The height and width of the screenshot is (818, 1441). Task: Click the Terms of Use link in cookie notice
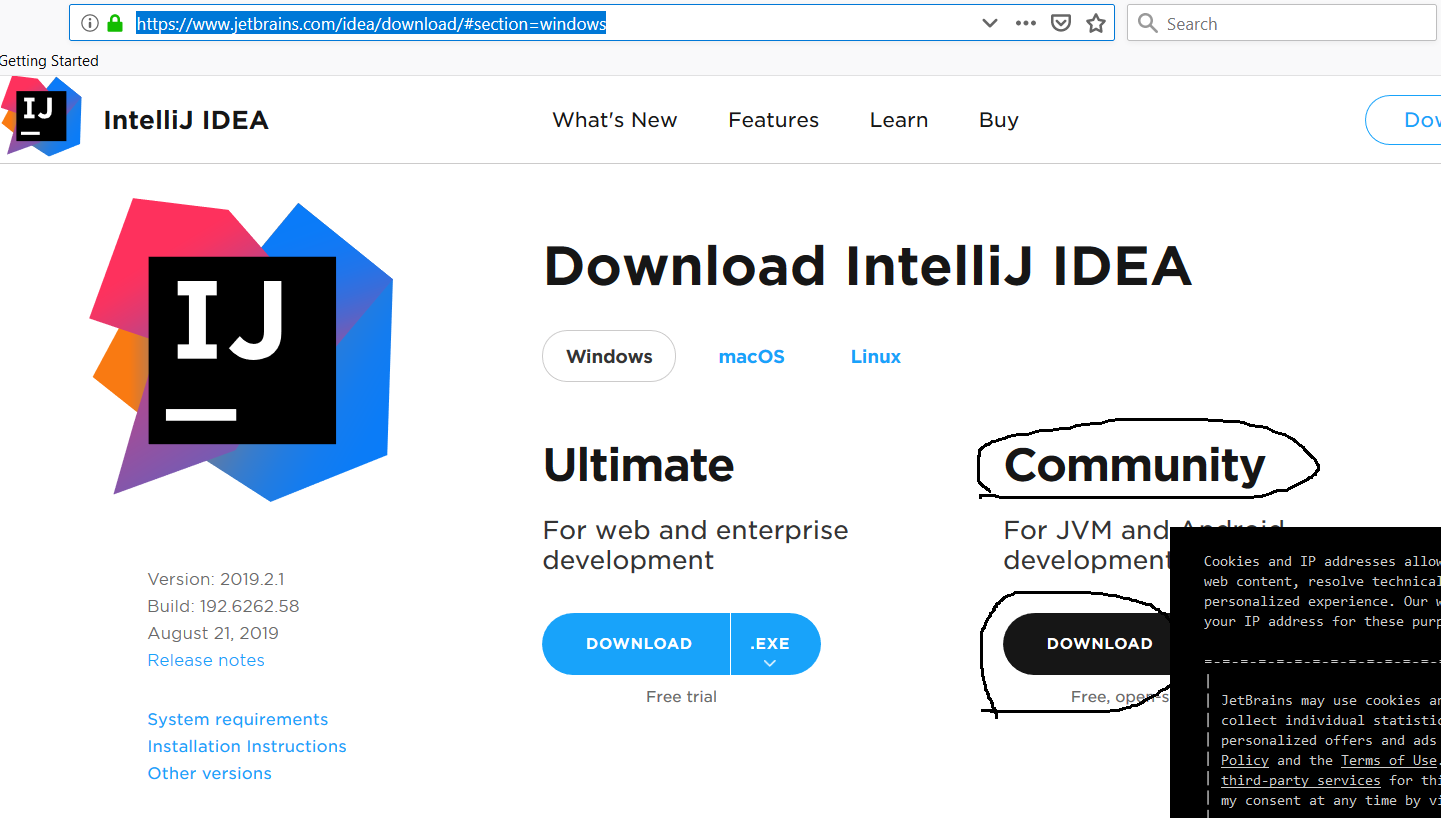click(x=1390, y=760)
